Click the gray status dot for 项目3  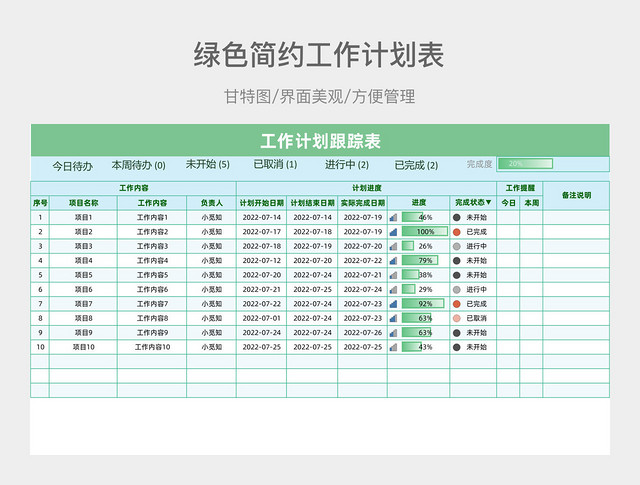[457, 246]
